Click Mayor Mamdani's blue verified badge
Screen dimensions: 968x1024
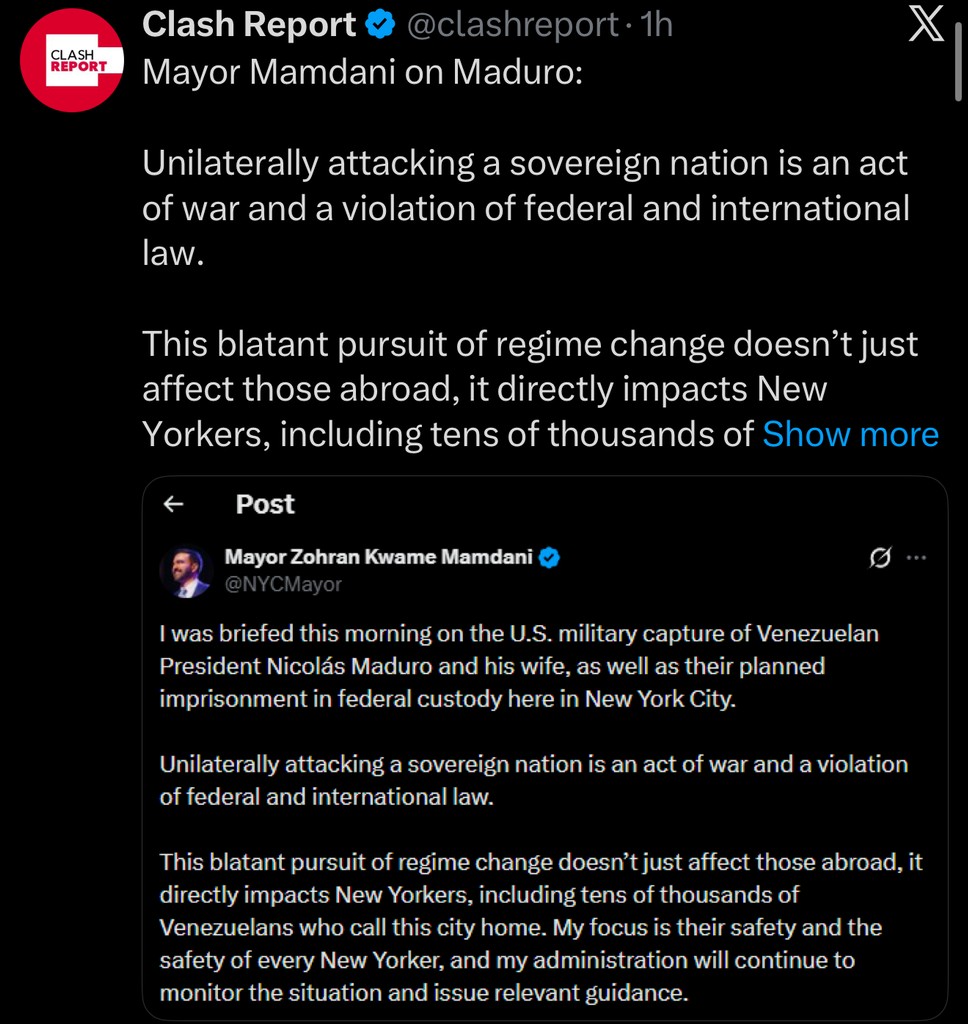click(x=550, y=558)
